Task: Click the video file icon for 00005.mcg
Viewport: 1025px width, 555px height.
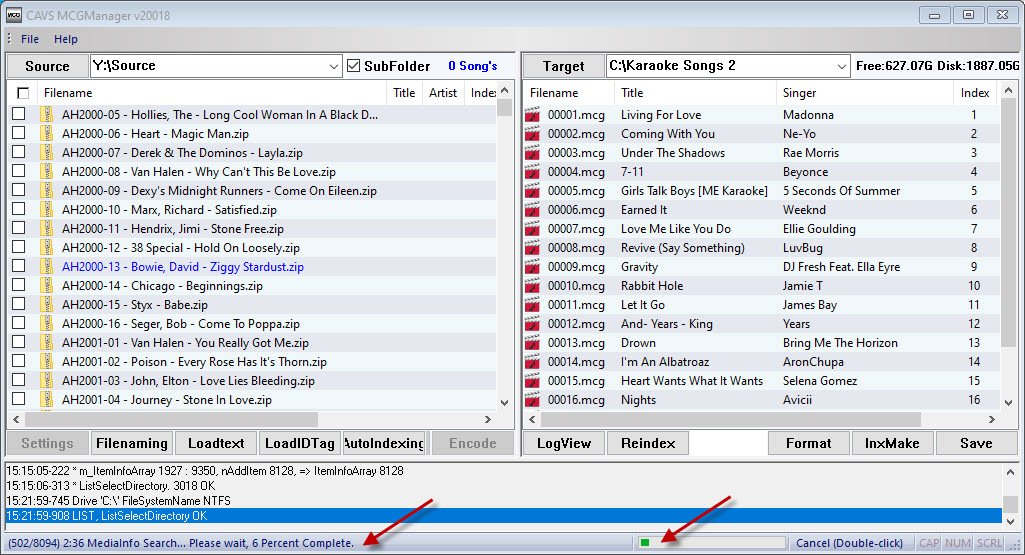Action: 532,191
